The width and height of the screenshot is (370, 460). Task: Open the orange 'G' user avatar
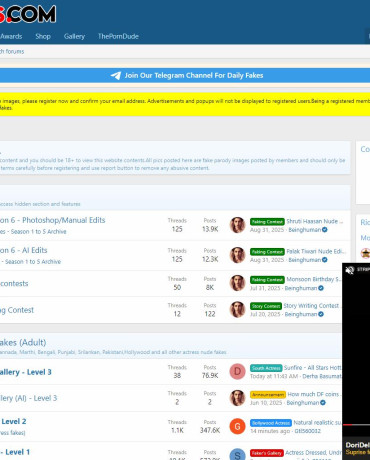tap(237, 426)
